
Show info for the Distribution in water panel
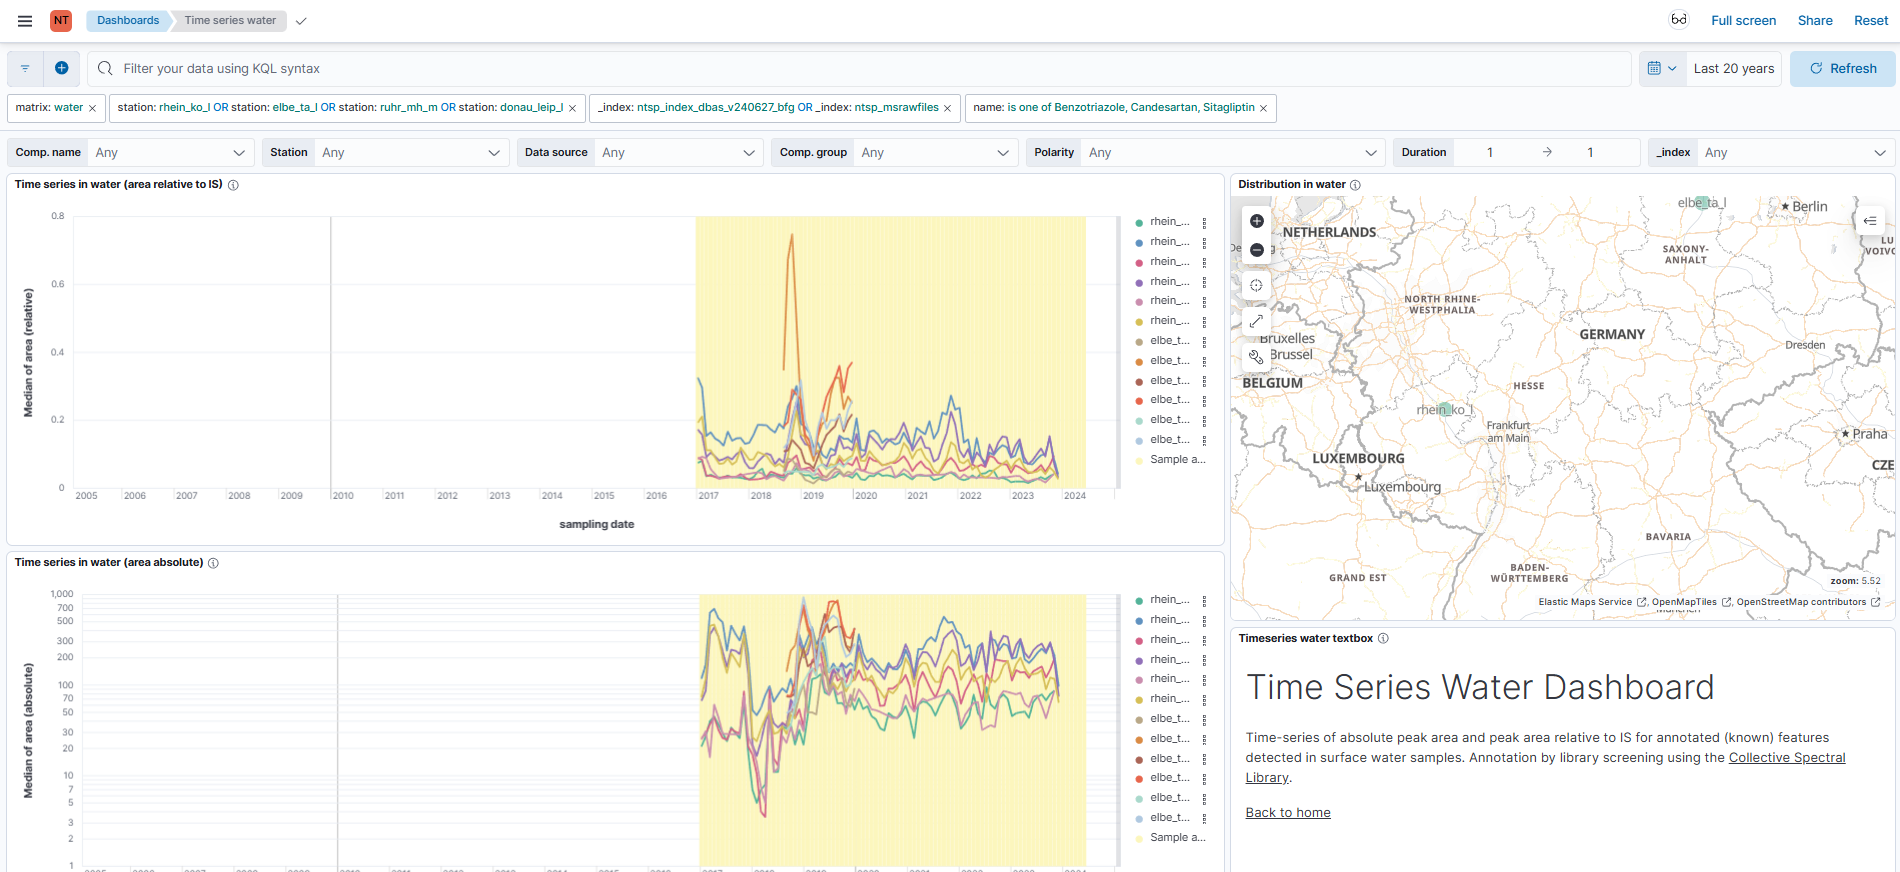[1355, 185]
